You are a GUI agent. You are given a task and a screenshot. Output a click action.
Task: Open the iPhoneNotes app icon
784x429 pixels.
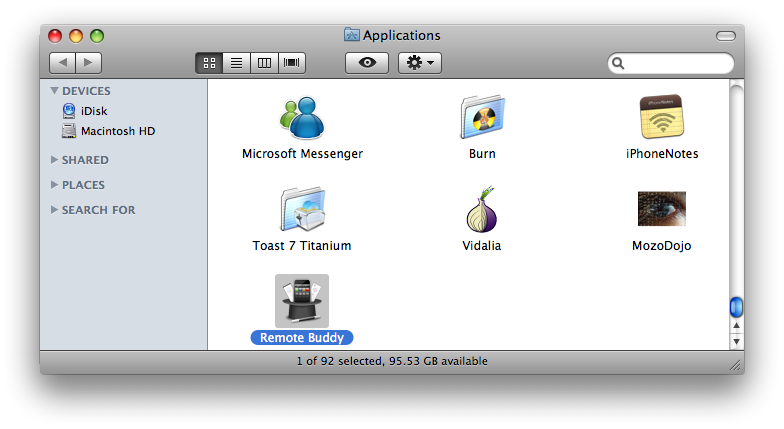tap(661, 118)
